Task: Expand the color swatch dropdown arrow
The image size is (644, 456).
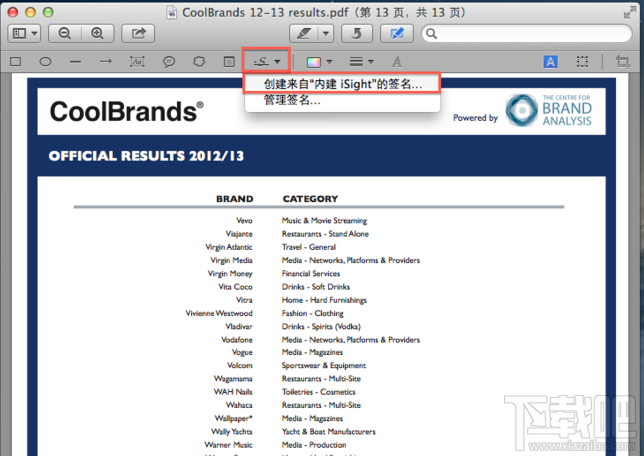Action: click(329, 62)
